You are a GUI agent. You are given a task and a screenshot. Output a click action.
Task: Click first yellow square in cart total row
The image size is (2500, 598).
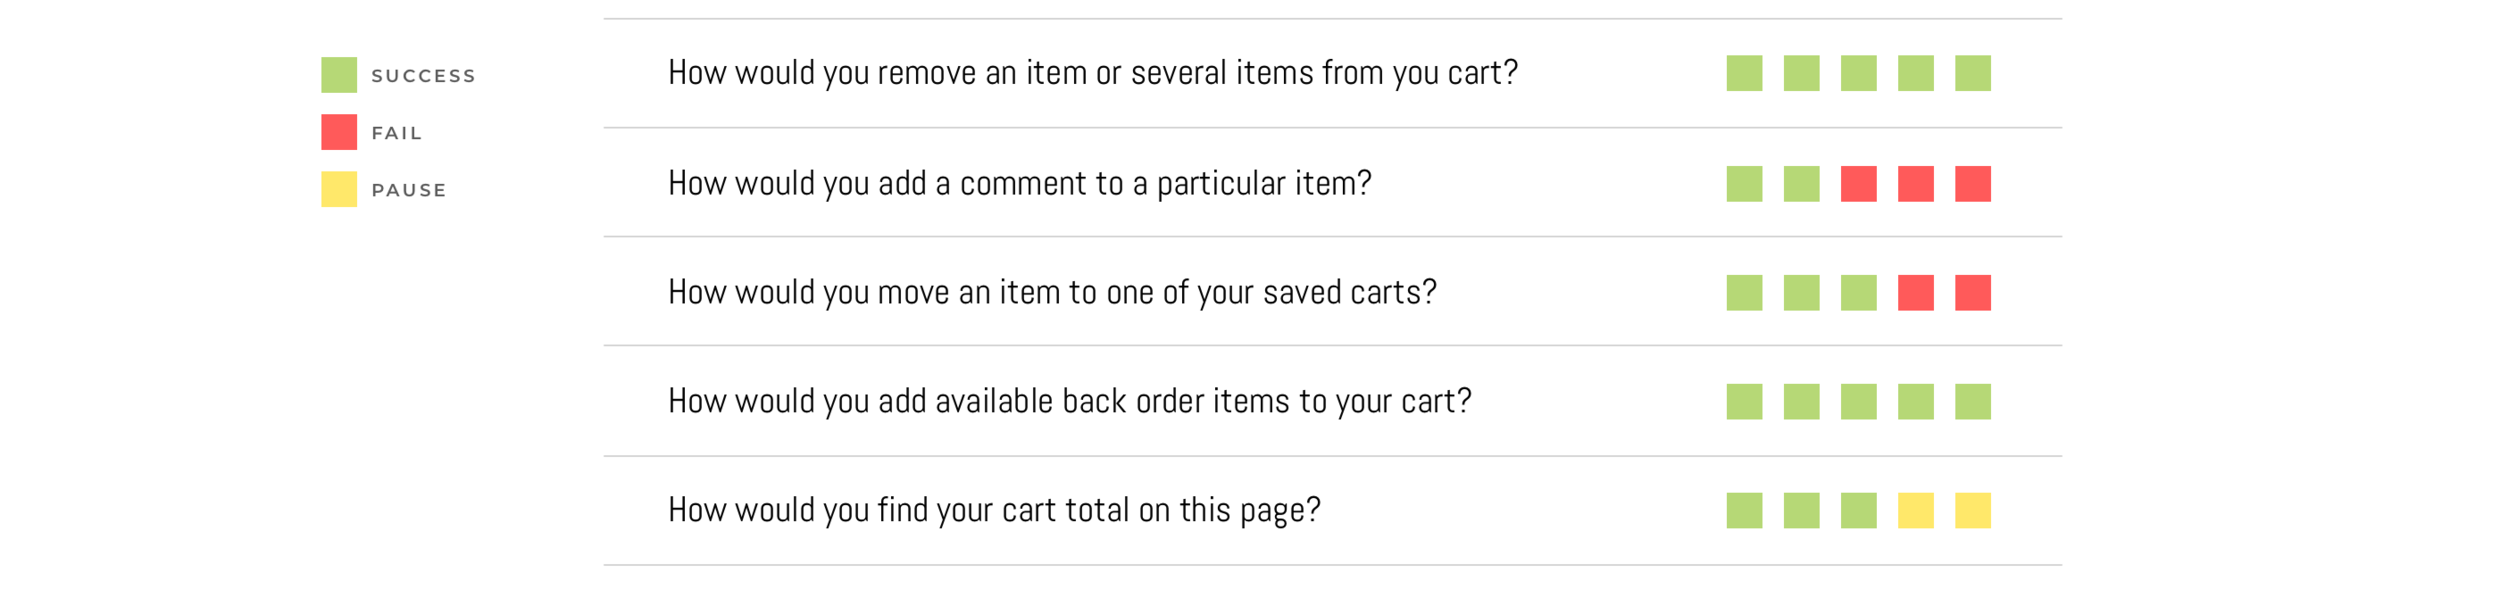[1915, 511]
